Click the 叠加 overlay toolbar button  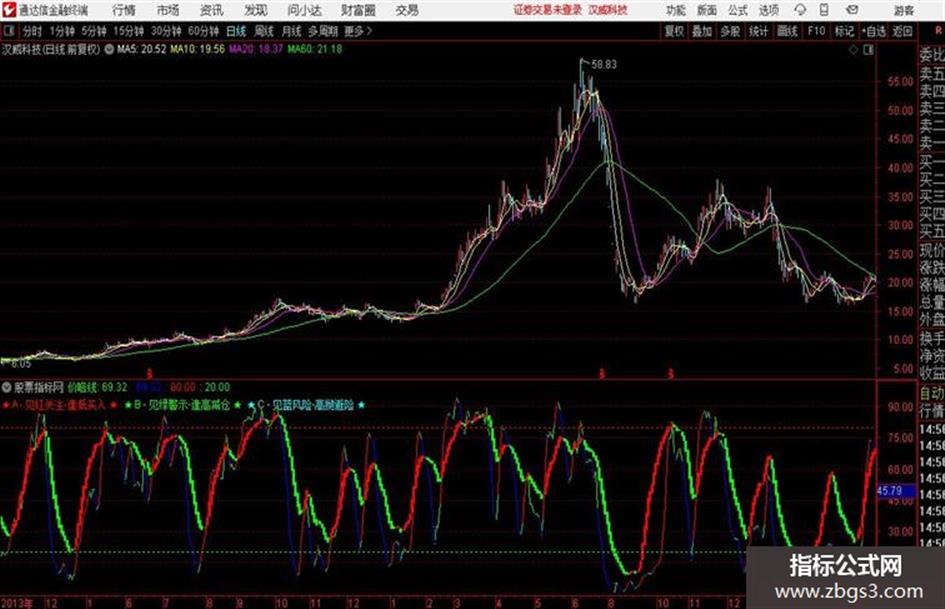[x=702, y=31]
